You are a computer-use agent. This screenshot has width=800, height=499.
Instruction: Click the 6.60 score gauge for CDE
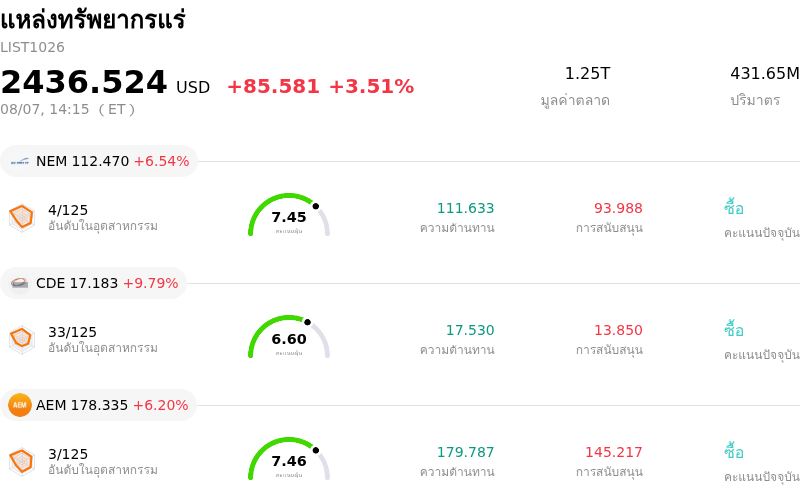289,337
